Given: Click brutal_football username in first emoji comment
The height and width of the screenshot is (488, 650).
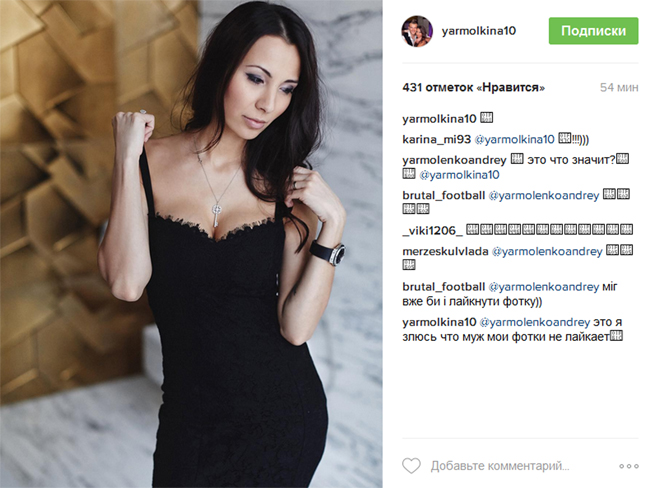Looking at the screenshot, I should click(443, 195).
